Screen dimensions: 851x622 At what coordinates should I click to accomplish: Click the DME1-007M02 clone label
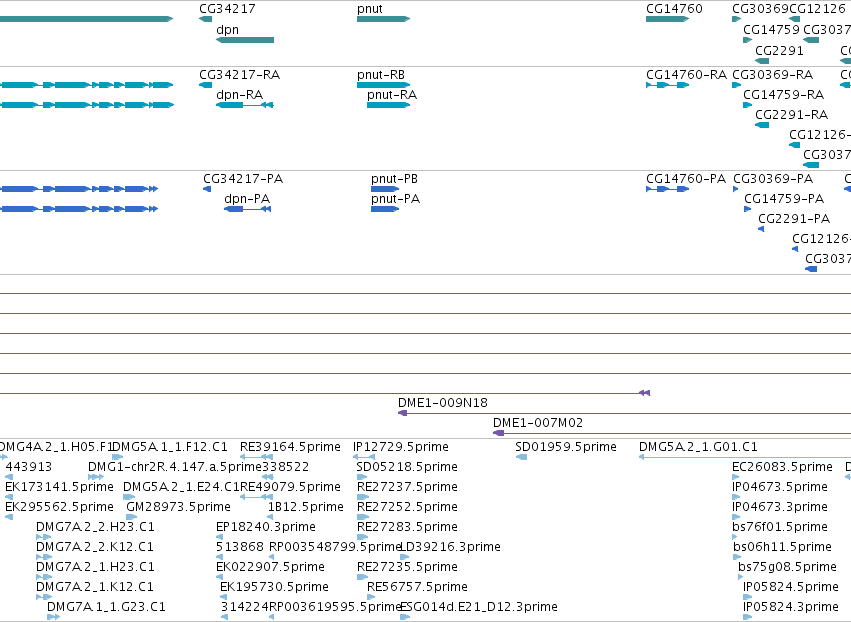pyautogui.click(x=538, y=423)
